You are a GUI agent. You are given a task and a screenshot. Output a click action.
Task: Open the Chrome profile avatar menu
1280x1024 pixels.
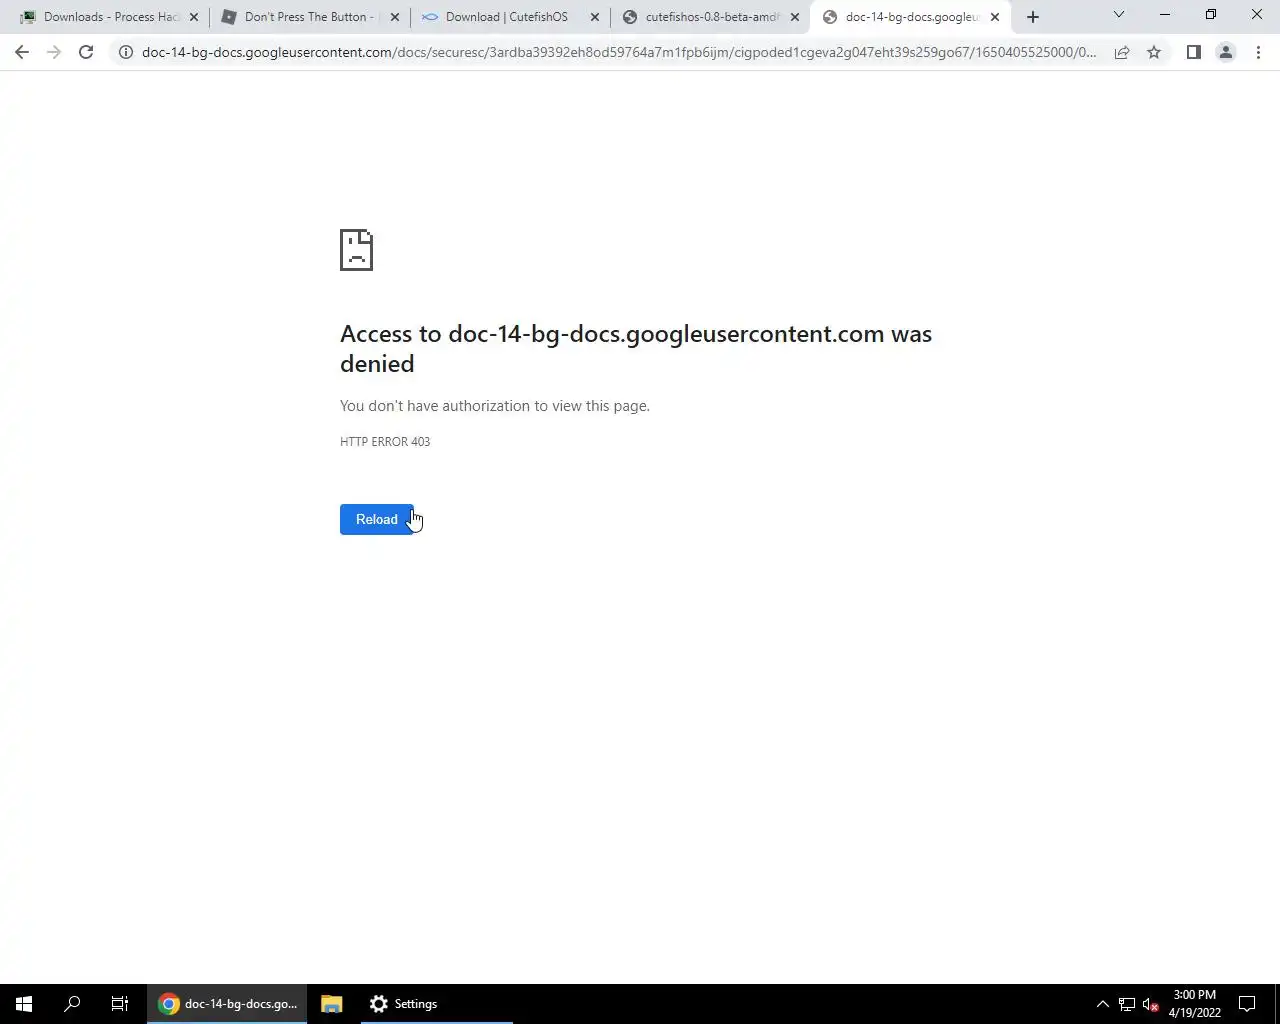click(x=1225, y=52)
